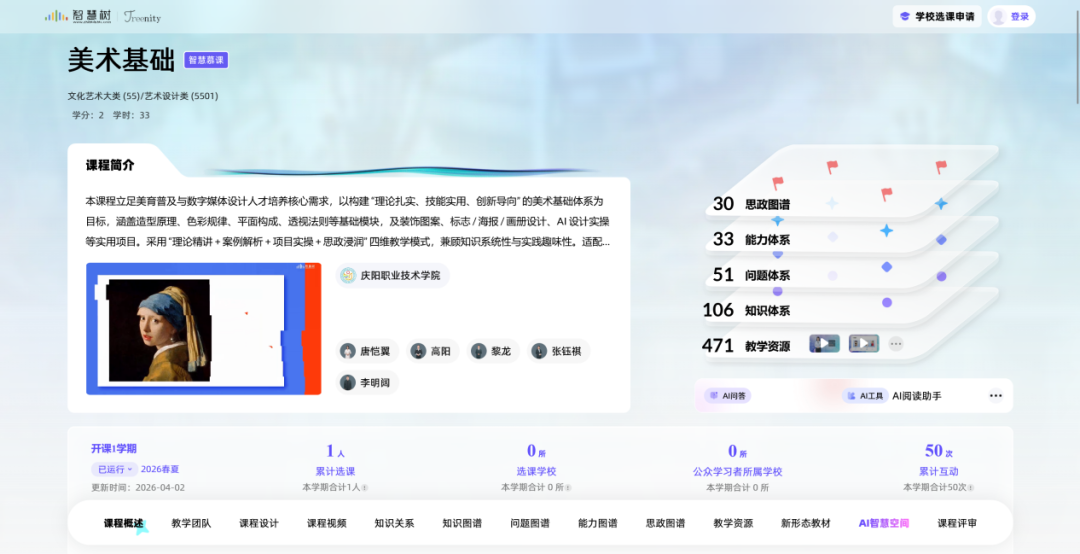Screen dimensions: 1080x554
Task: Click the more dots beside 教学资源 videos
Action: (895, 343)
